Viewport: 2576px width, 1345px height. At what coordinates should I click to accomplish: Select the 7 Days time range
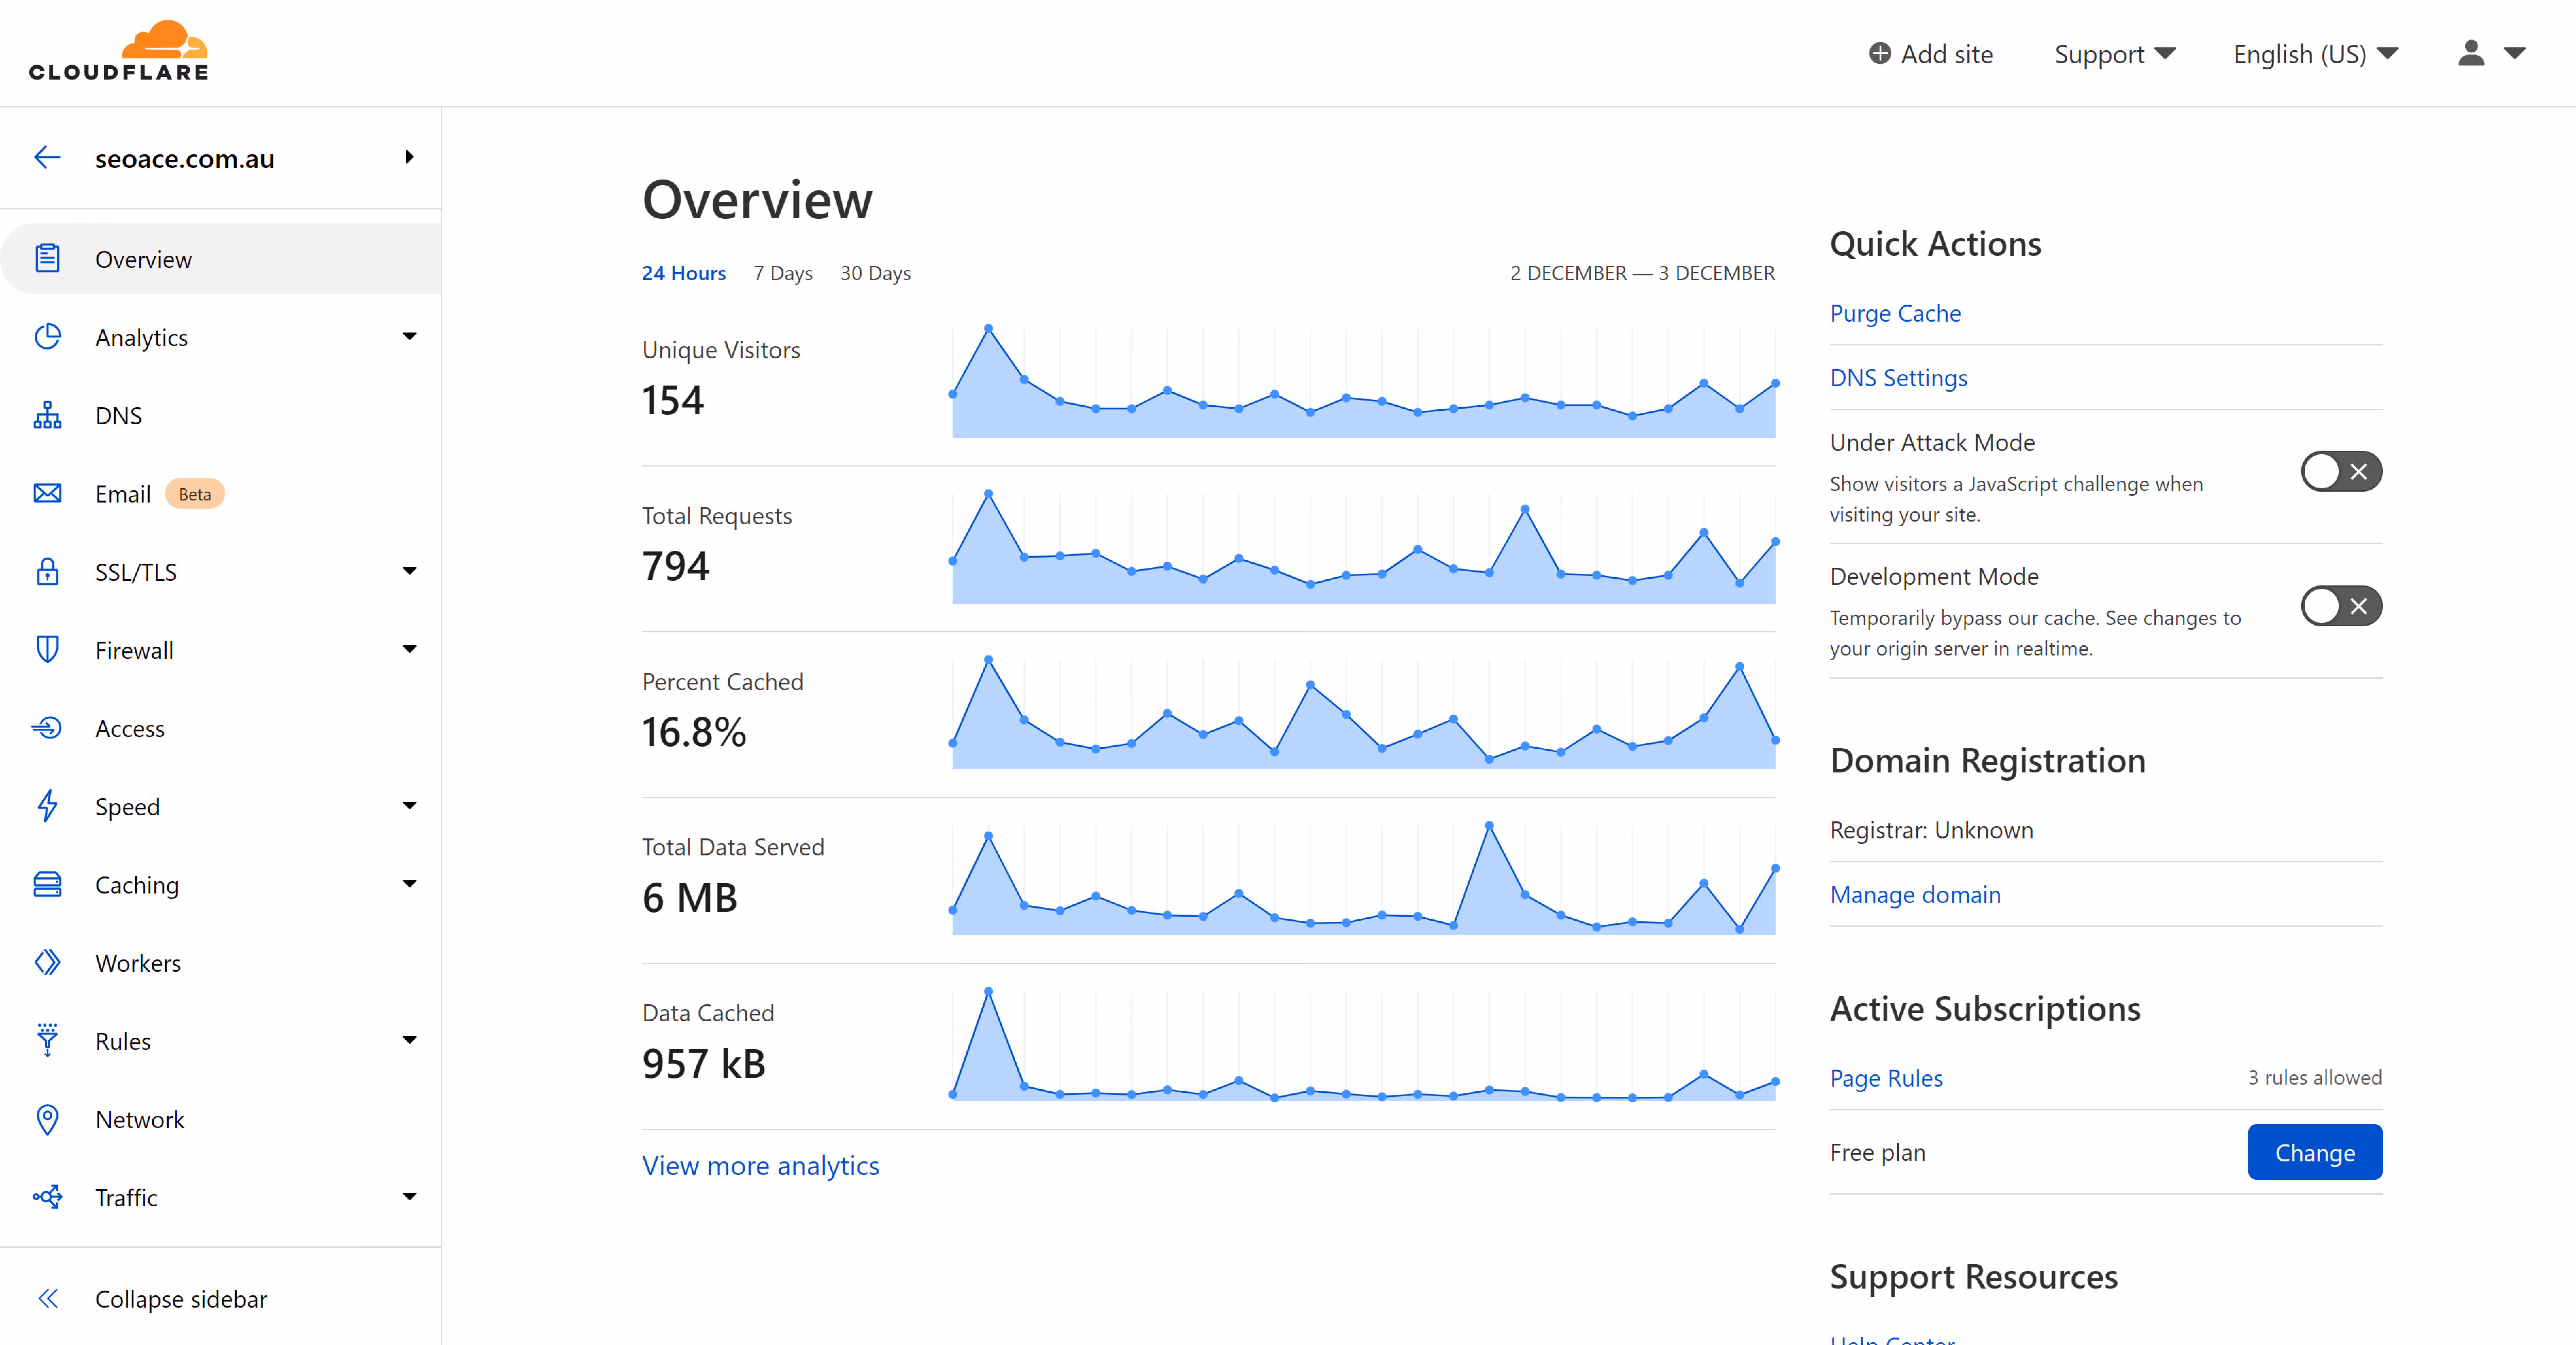point(783,273)
